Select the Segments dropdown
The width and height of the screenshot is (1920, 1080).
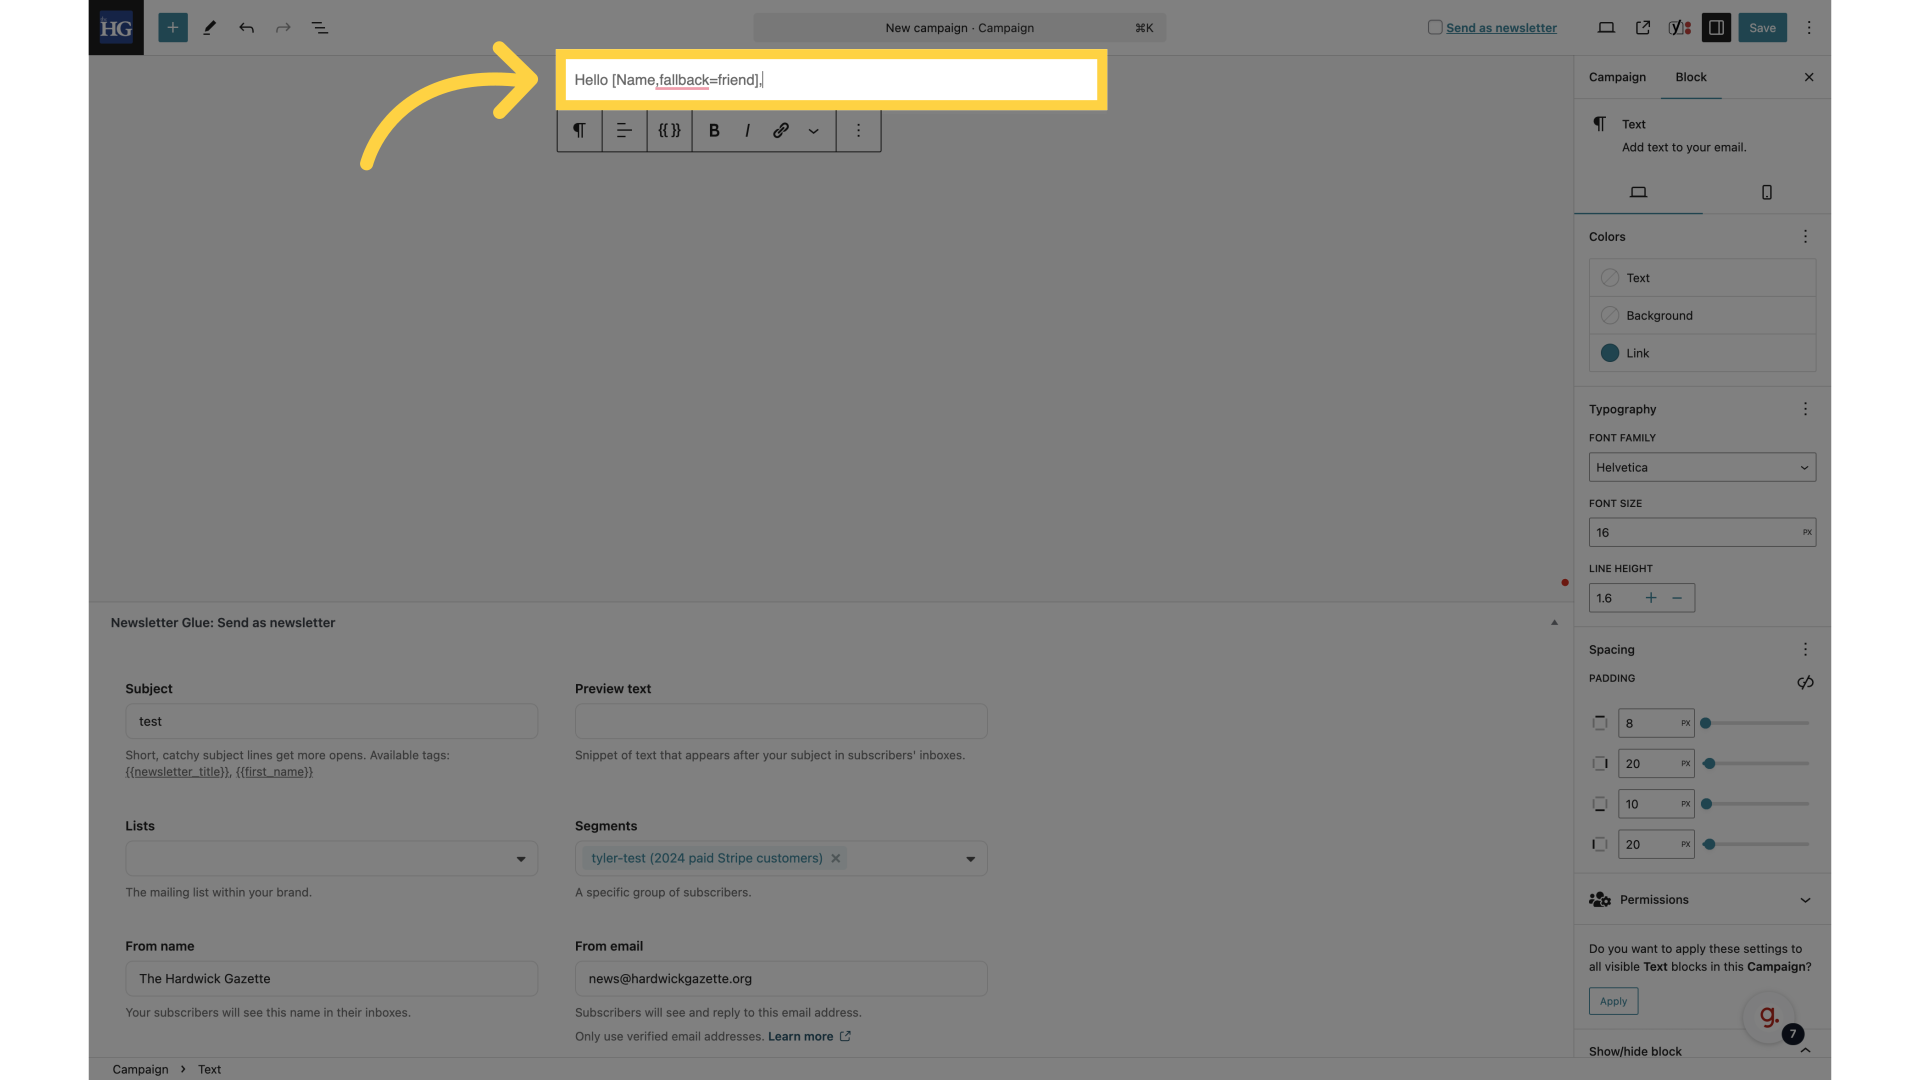(781, 858)
